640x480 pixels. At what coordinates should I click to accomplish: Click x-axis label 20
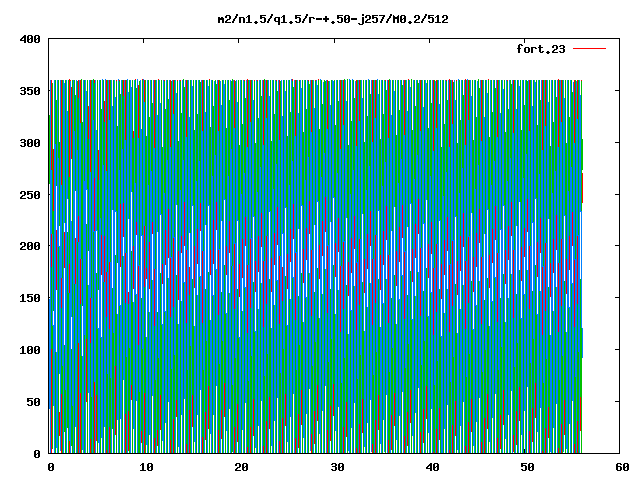click(242, 467)
